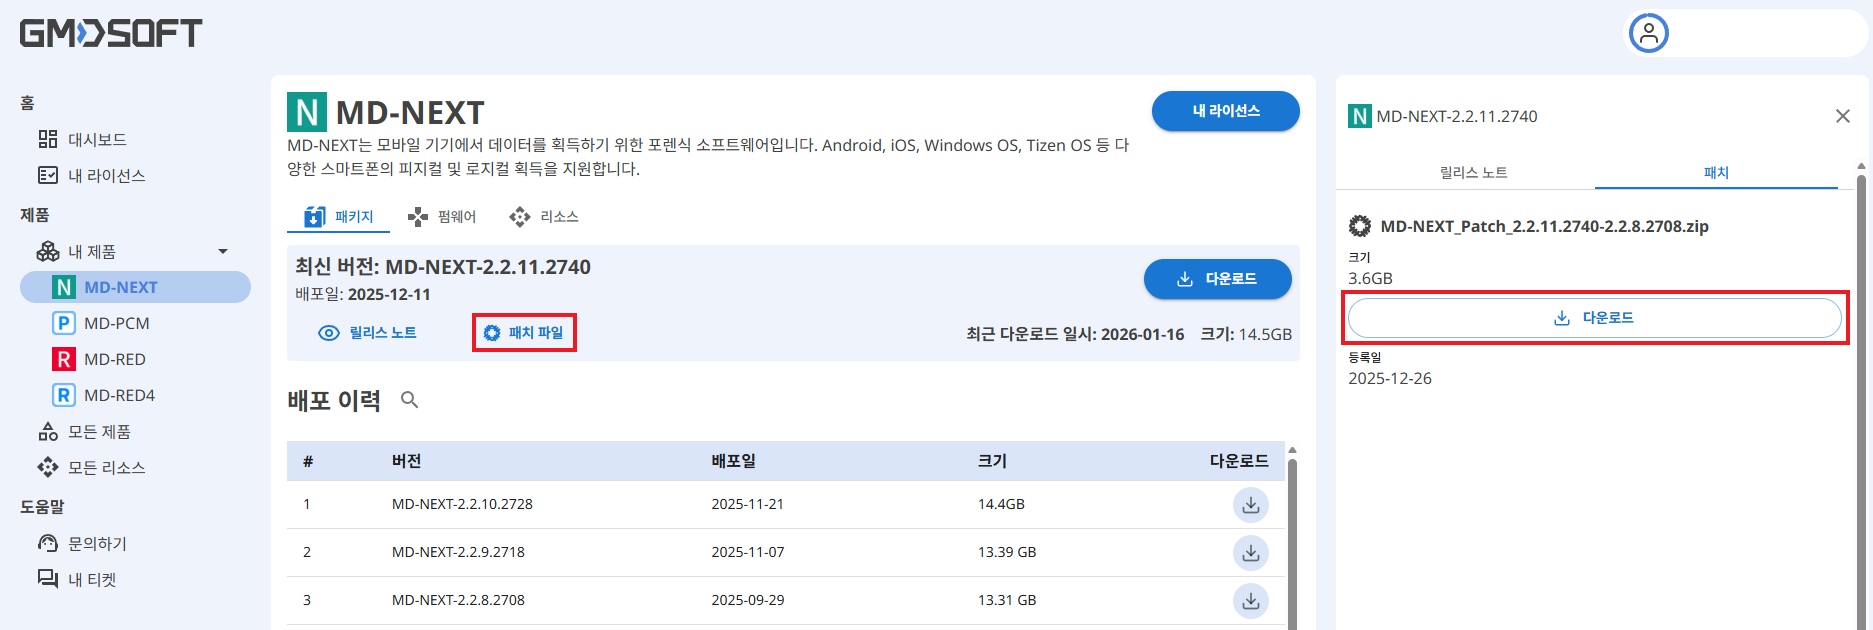Select MD-RED4 product in sidebar
Viewport: 1873px width, 630px height.
click(x=104, y=395)
